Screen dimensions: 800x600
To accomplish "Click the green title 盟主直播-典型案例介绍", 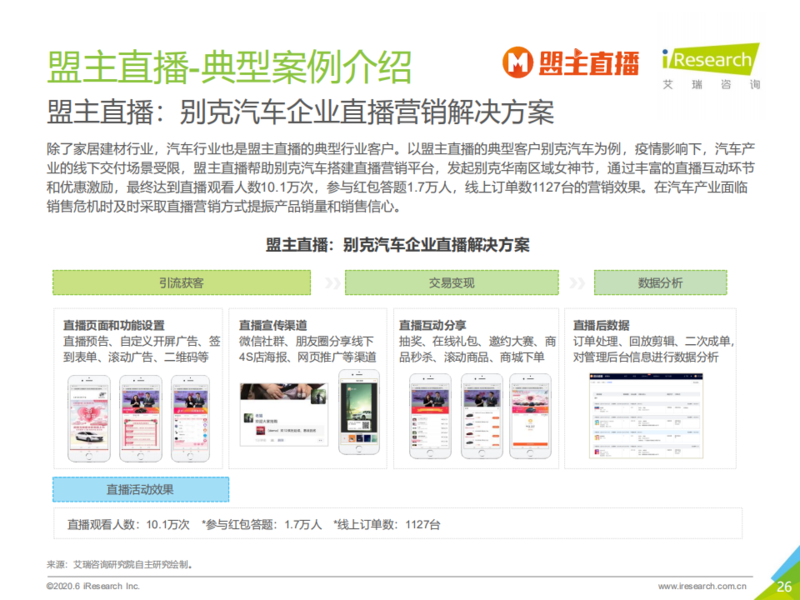I will (x=229, y=67).
